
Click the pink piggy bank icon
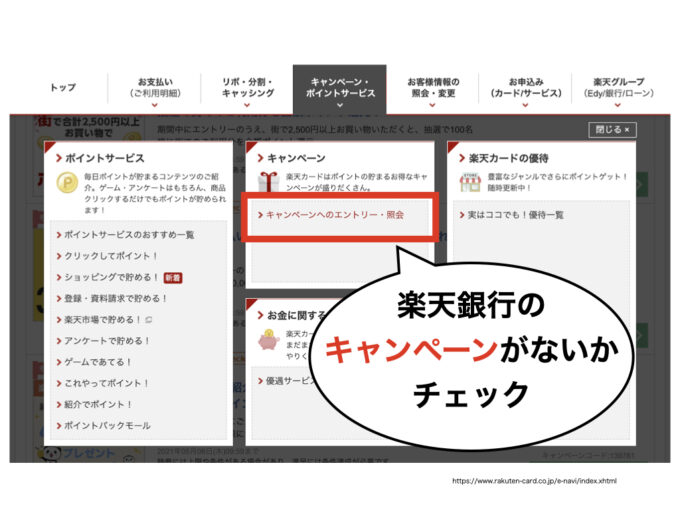pyautogui.click(x=268, y=340)
